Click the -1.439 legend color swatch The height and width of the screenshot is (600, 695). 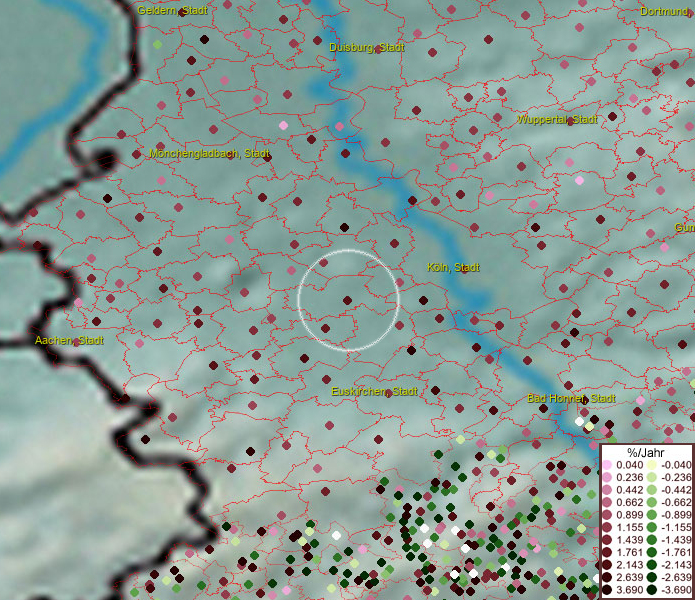tap(652, 540)
